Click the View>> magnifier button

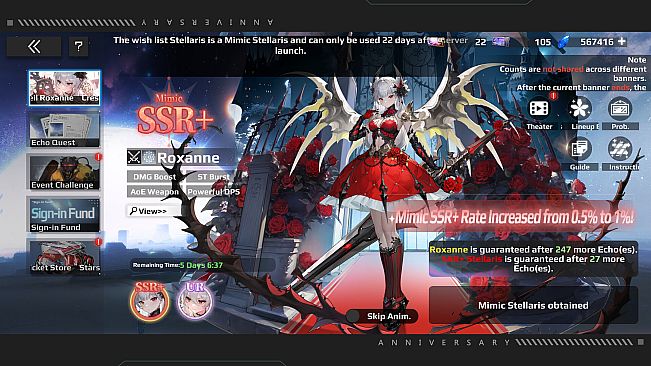pyautogui.click(x=153, y=211)
